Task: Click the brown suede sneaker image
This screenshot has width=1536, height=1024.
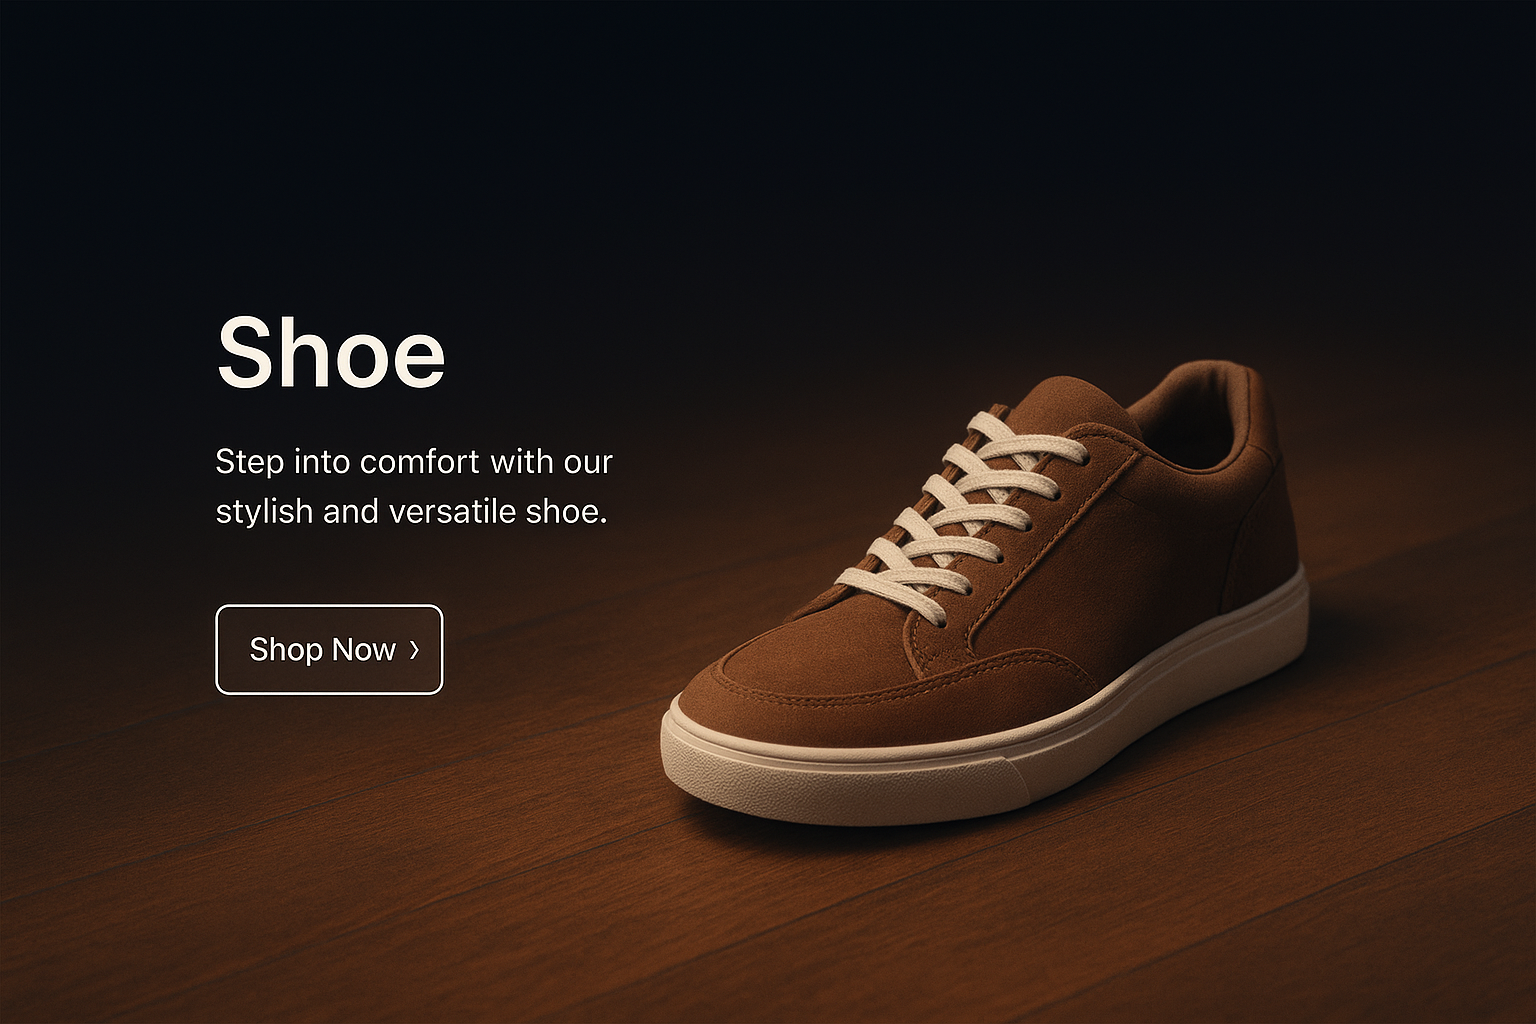Action: tap(985, 595)
